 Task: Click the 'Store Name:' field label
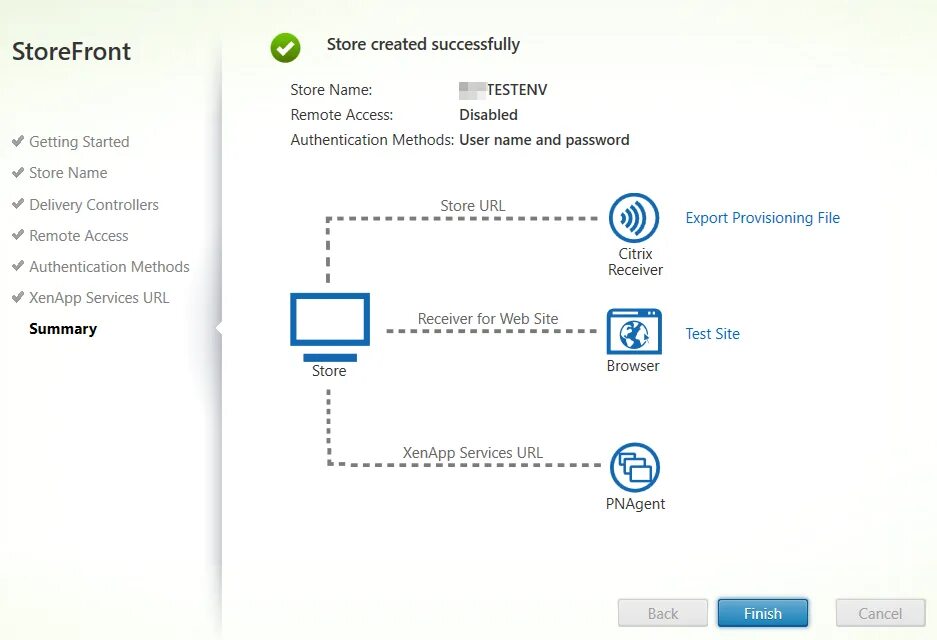tap(331, 90)
